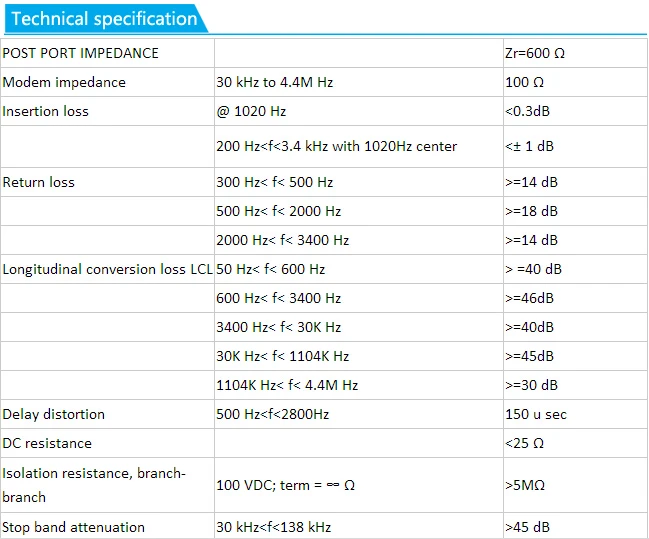
Task: Click the 1020Hz center frequency range cell
Action: [x=337, y=146]
